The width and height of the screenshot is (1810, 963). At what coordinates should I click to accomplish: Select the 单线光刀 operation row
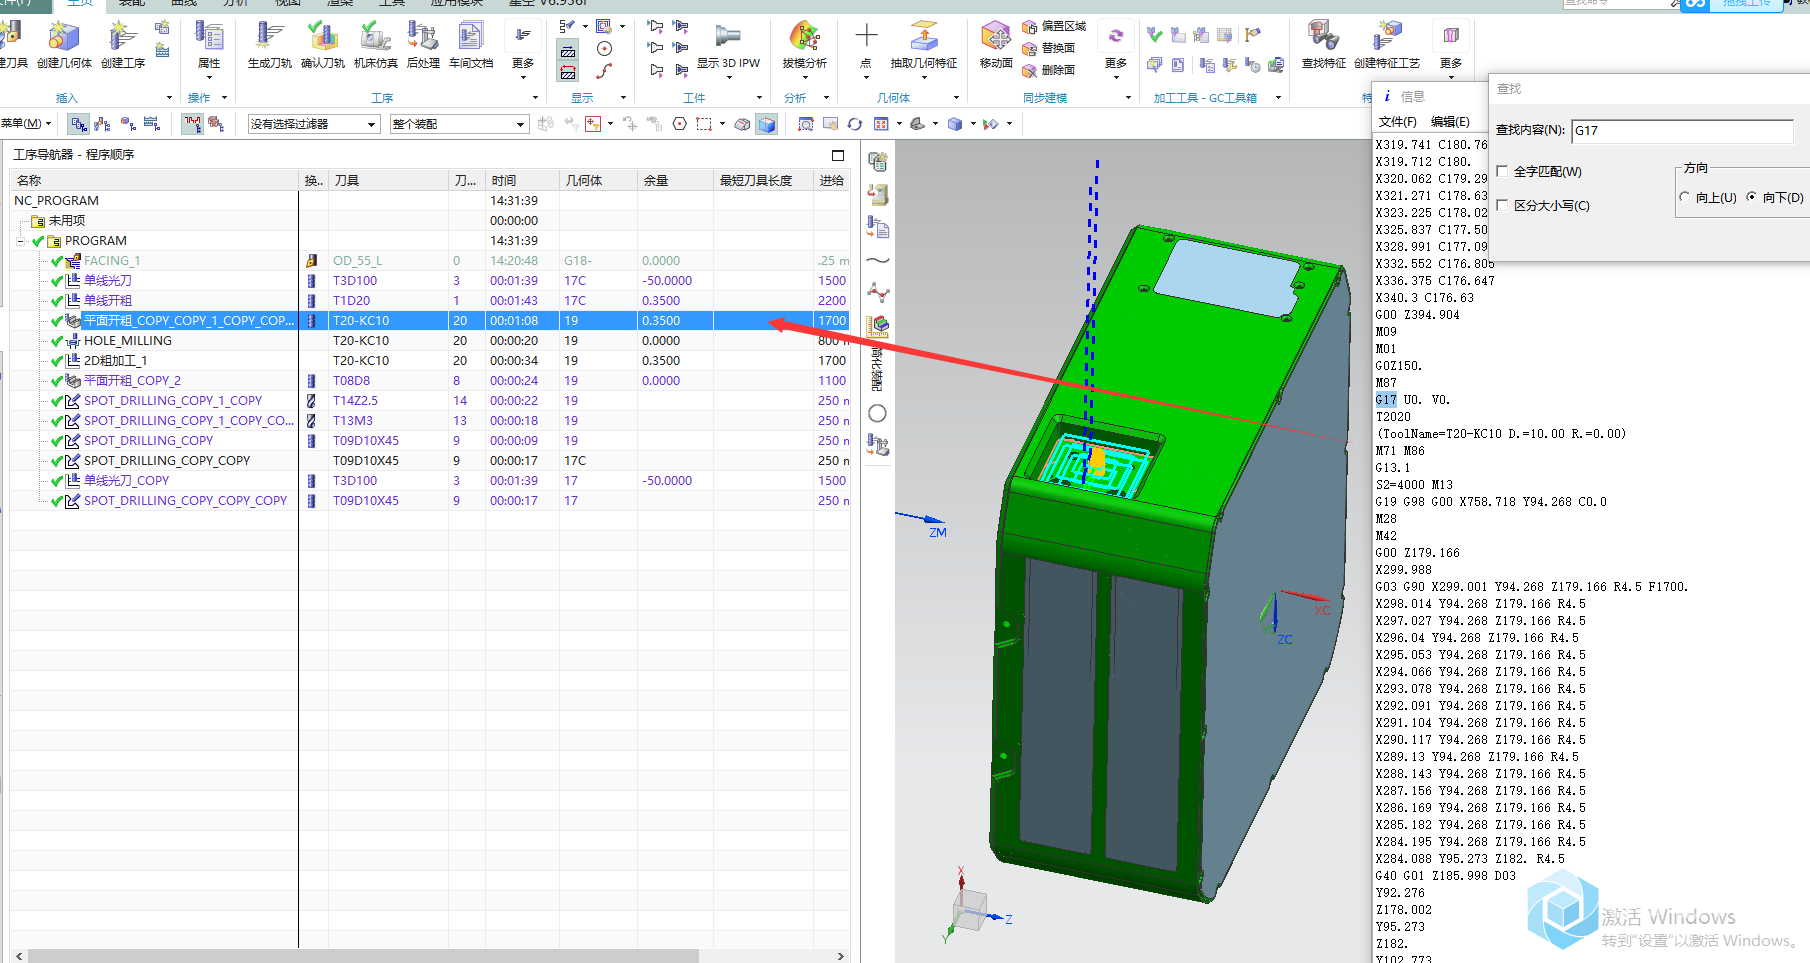108,281
